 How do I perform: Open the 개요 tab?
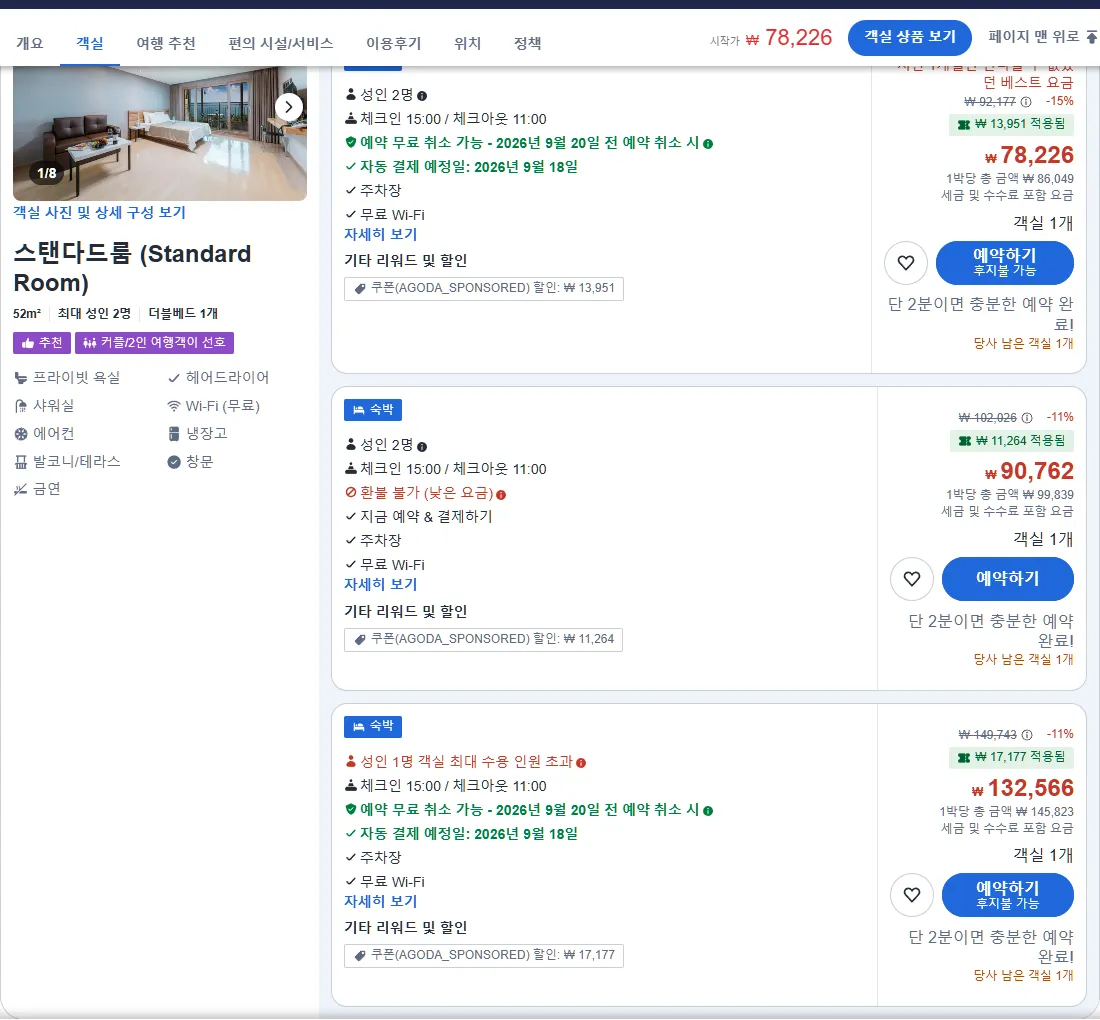[x=29, y=43]
